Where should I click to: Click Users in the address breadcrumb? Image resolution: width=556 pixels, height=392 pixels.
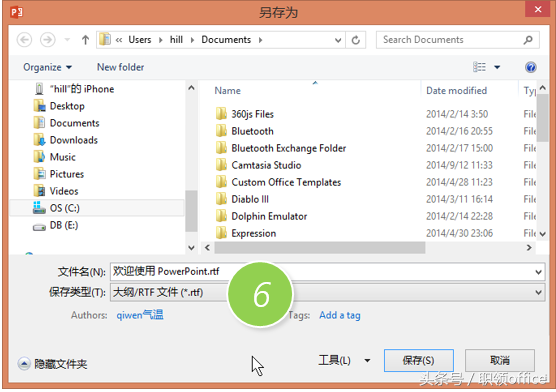tap(140, 40)
